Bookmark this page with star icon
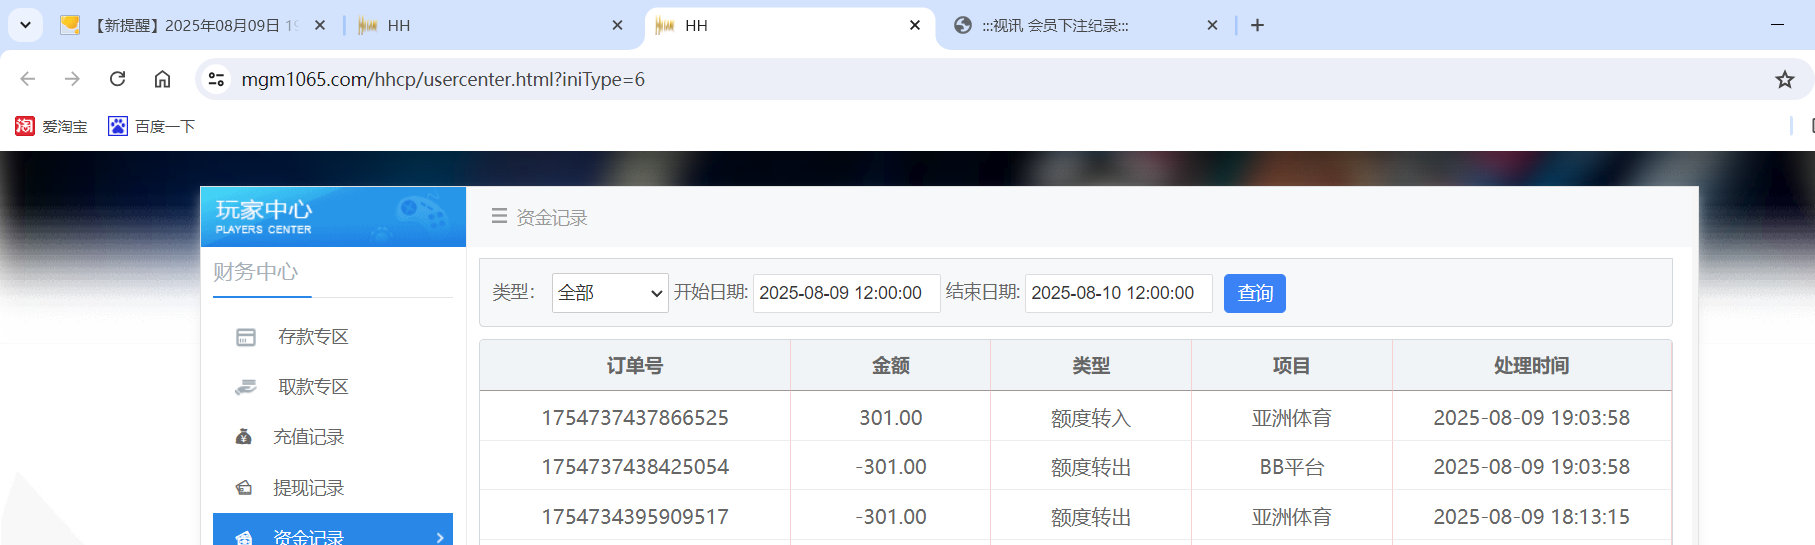Screen dimensions: 1815x545 click(x=1784, y=79)
